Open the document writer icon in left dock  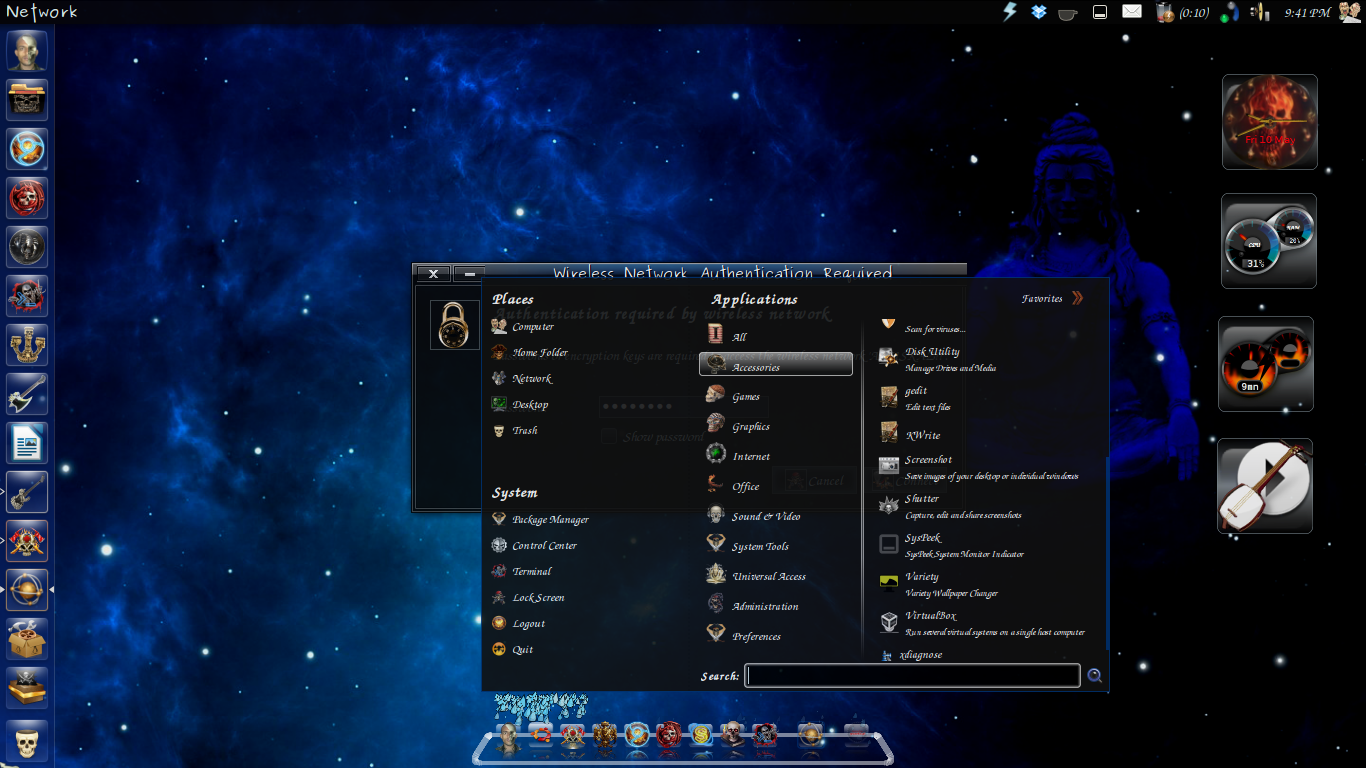pyautogui.click(x=27, y=442)
